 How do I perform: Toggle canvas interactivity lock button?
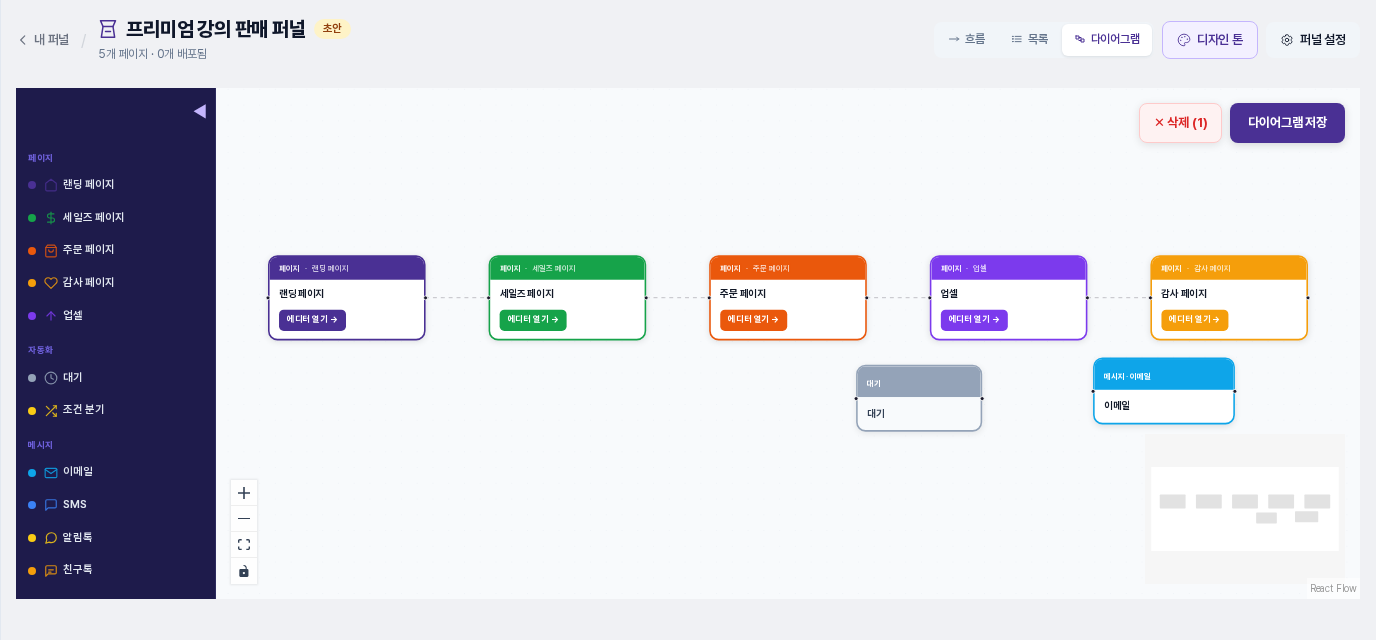point(244,571)
